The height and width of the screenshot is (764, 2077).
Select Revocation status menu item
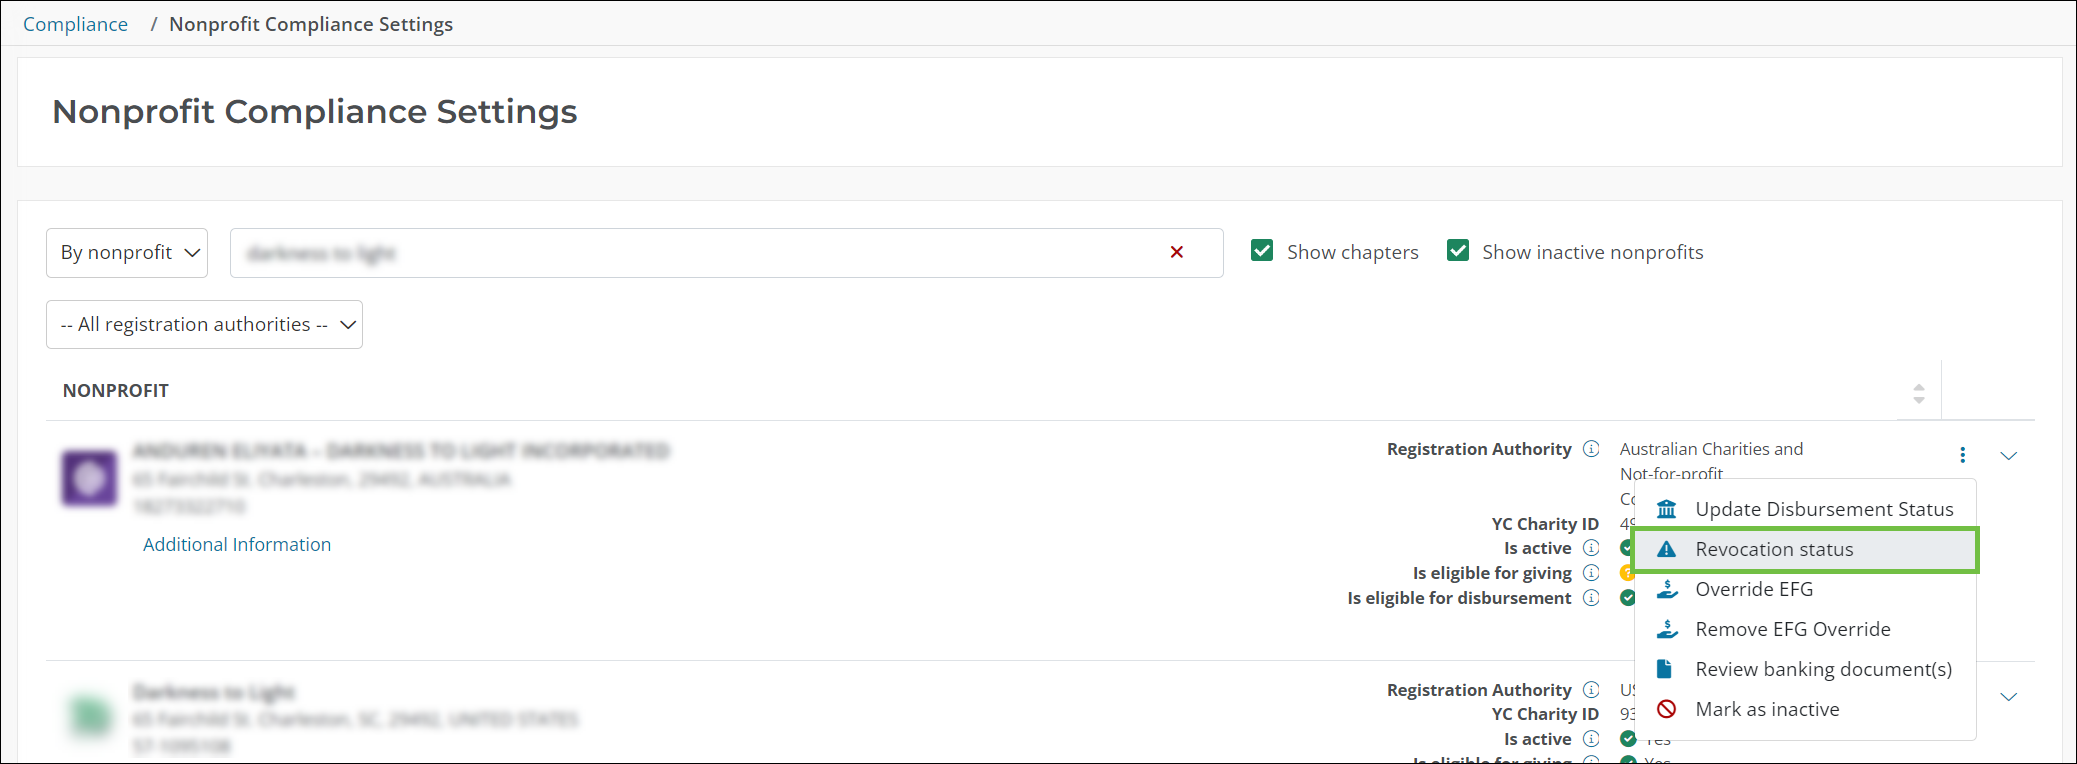tap(1773, 550)
